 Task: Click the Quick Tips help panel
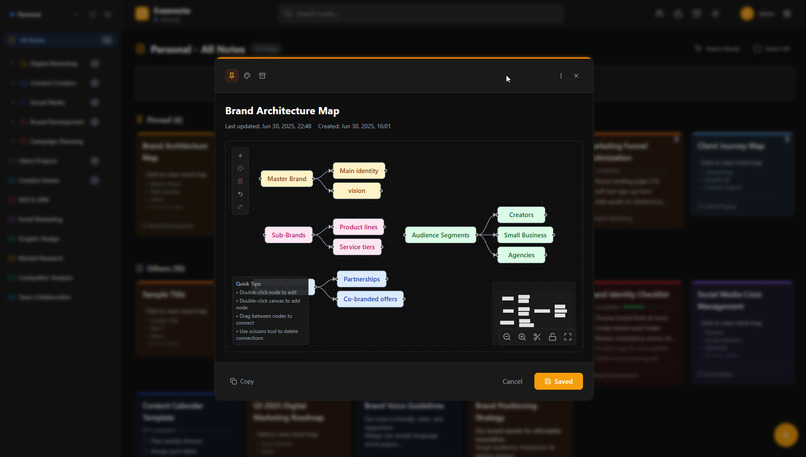[x=270, y=311]
